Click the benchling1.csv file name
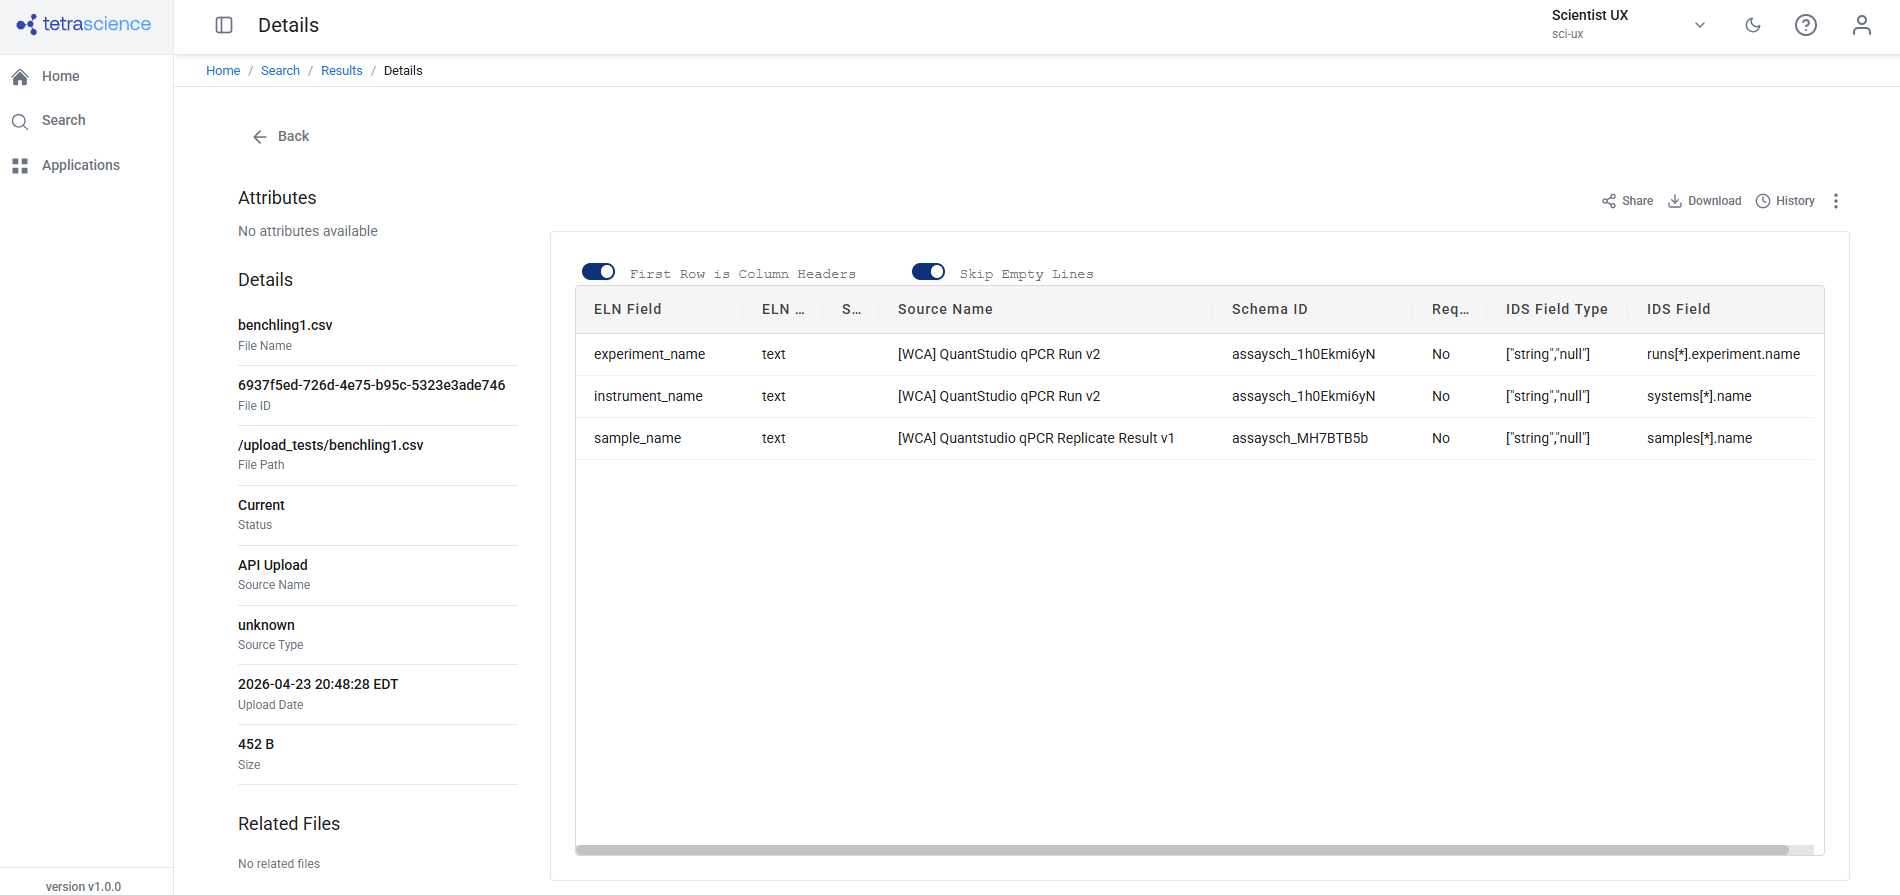 coord(285,325)
